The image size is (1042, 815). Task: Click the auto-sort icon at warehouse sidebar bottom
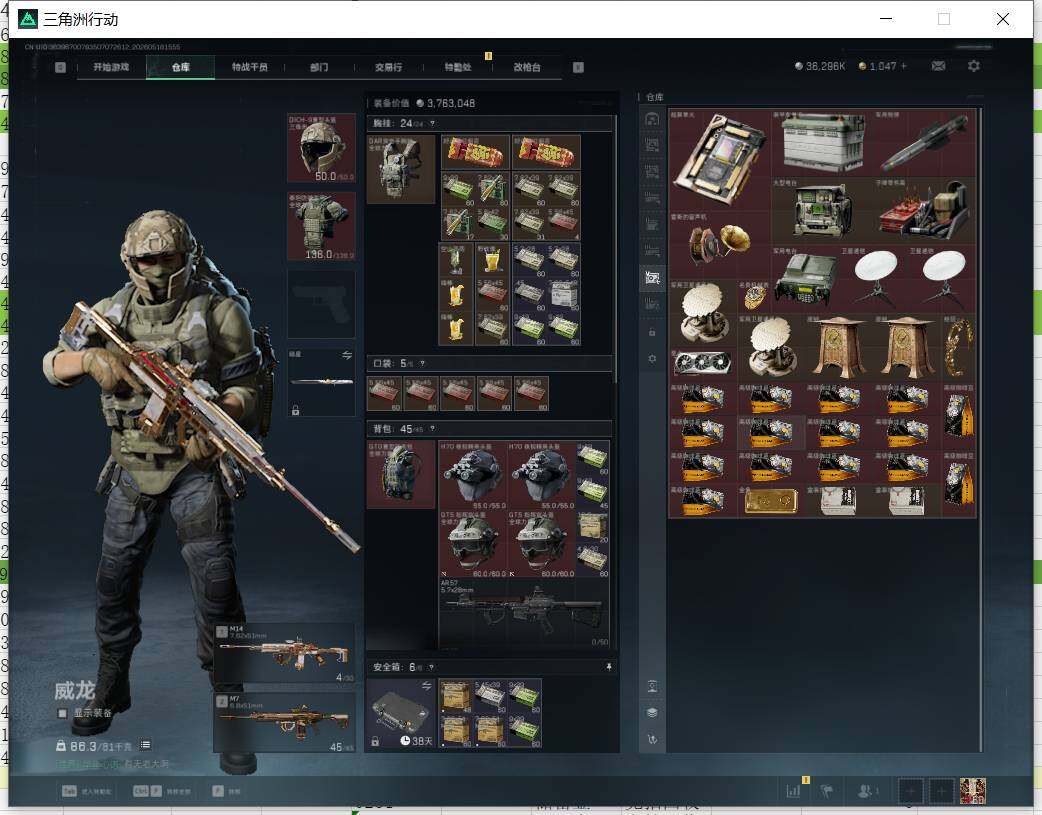coord(652,739)
